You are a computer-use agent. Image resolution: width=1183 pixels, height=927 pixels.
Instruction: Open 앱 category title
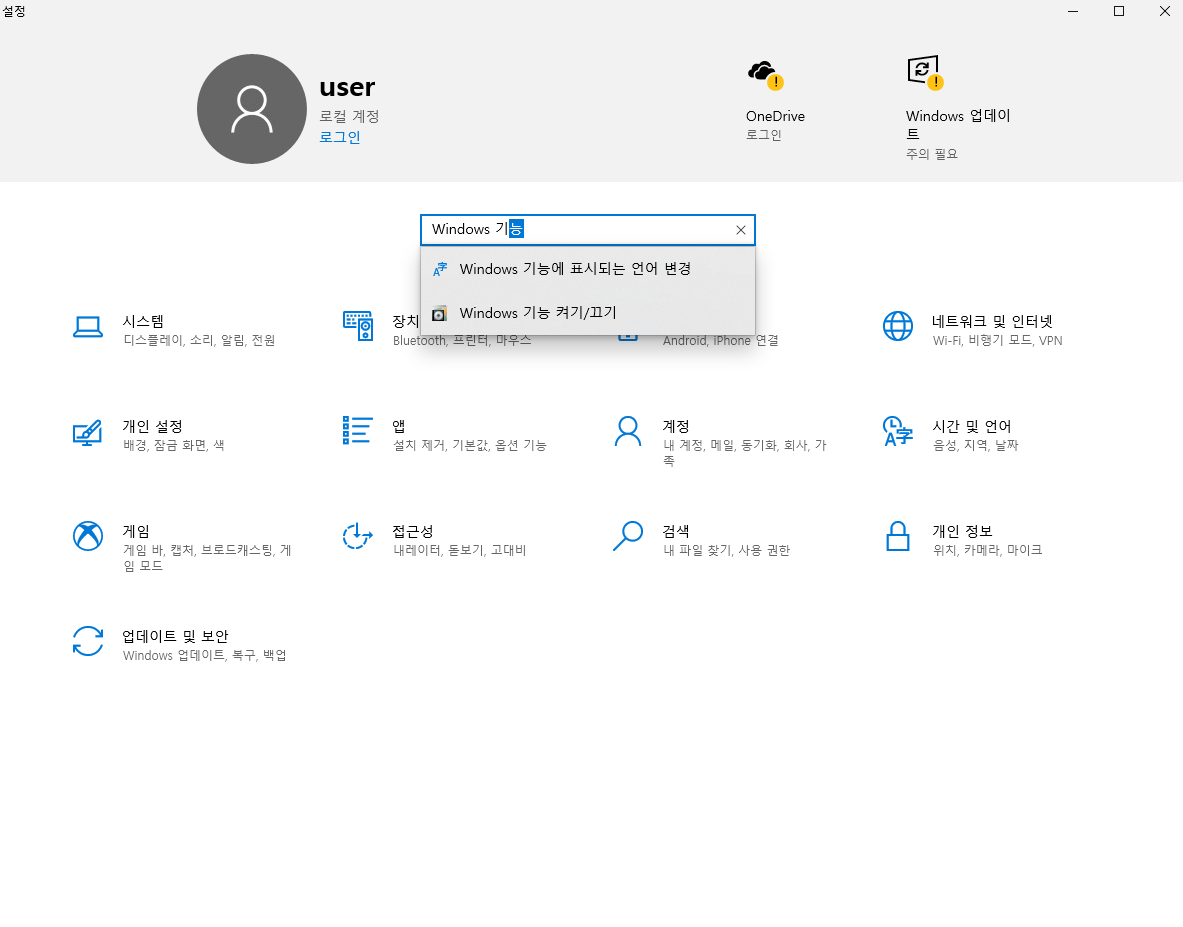pos(399,426)
